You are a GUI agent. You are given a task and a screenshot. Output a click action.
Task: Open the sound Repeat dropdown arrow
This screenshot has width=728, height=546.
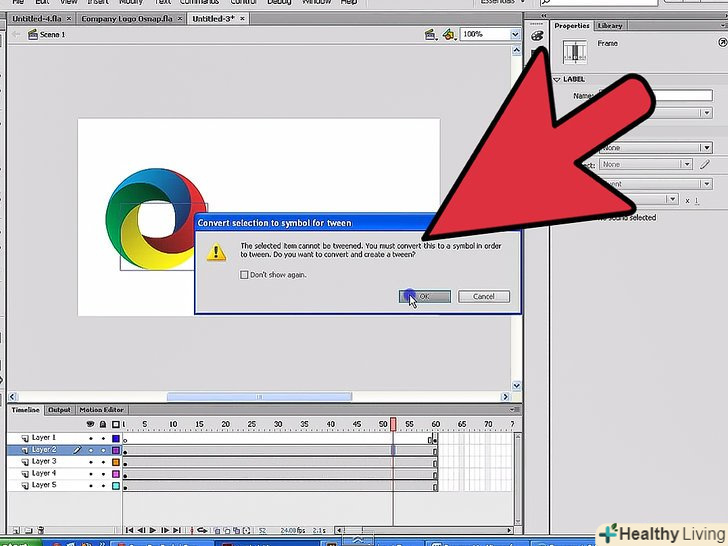(x=672, y=199)
